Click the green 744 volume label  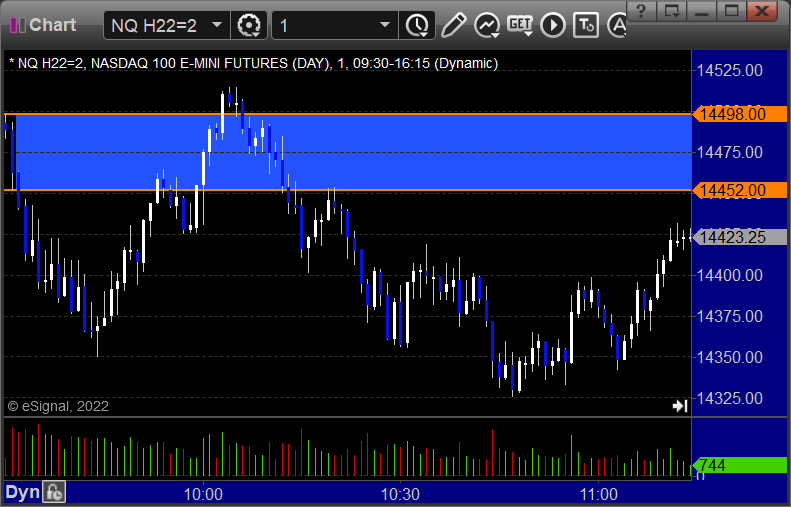(740, 465)
